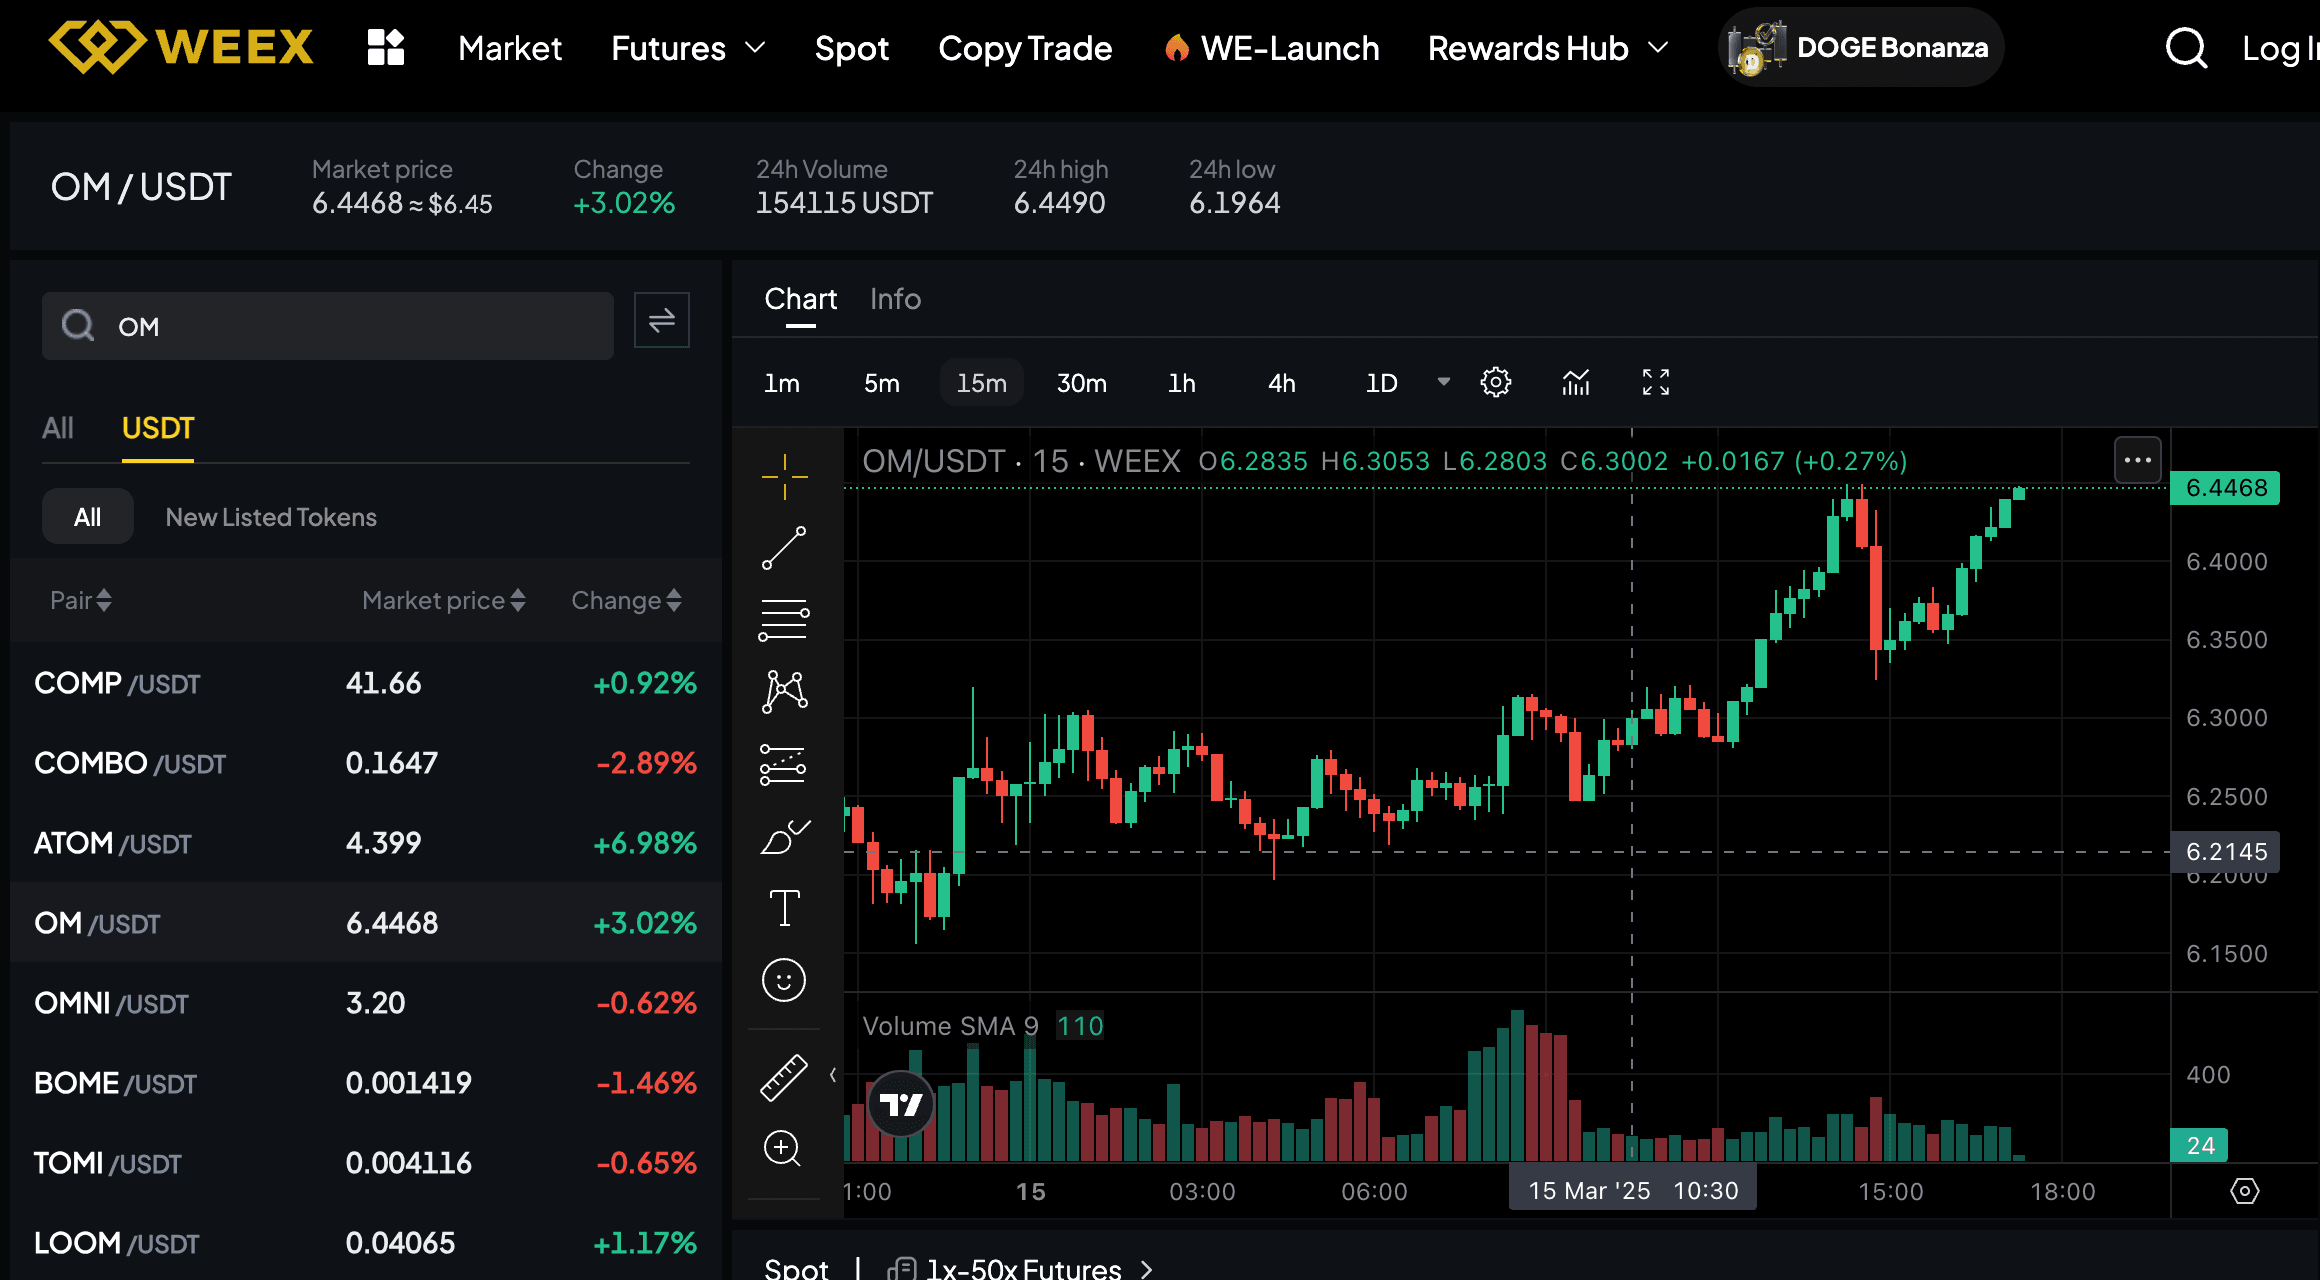Select the ruler measure tool
Image resolution: width=2320 pixels, height=1280 pixels.
click(784, 1077)
